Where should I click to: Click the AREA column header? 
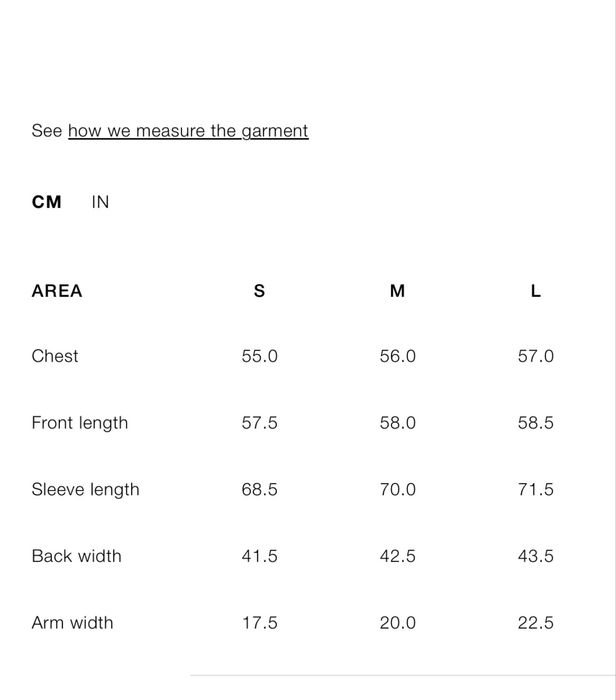pos(57,291)
